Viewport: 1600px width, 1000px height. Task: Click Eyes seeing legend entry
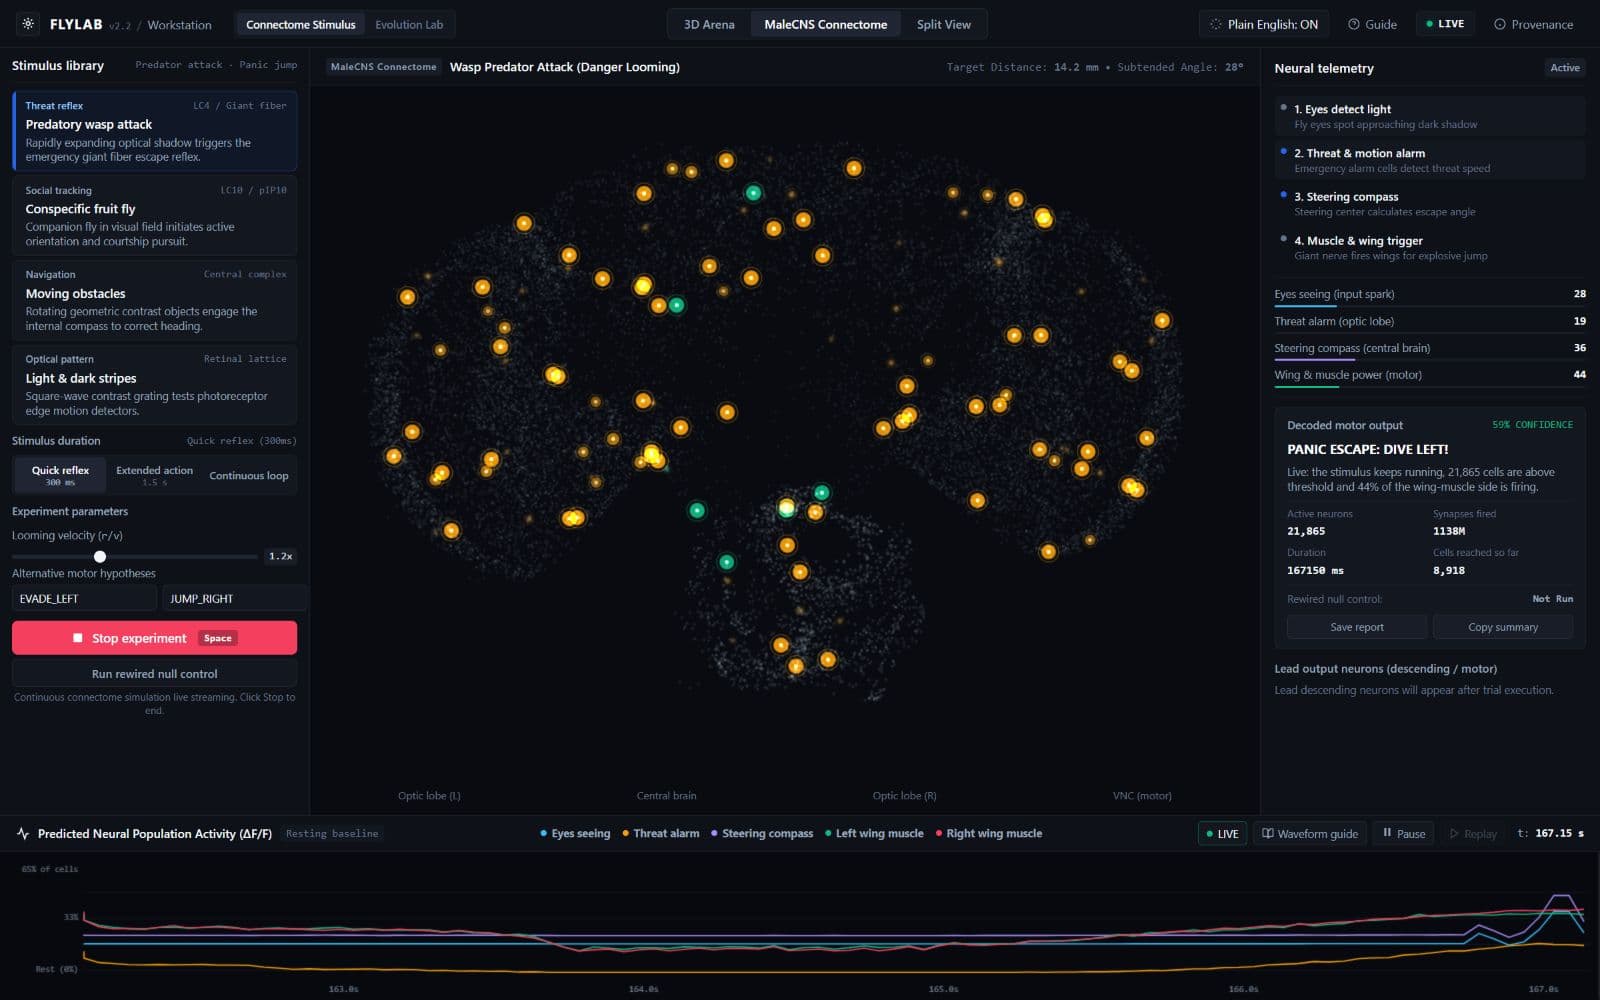tap(575, 833)
